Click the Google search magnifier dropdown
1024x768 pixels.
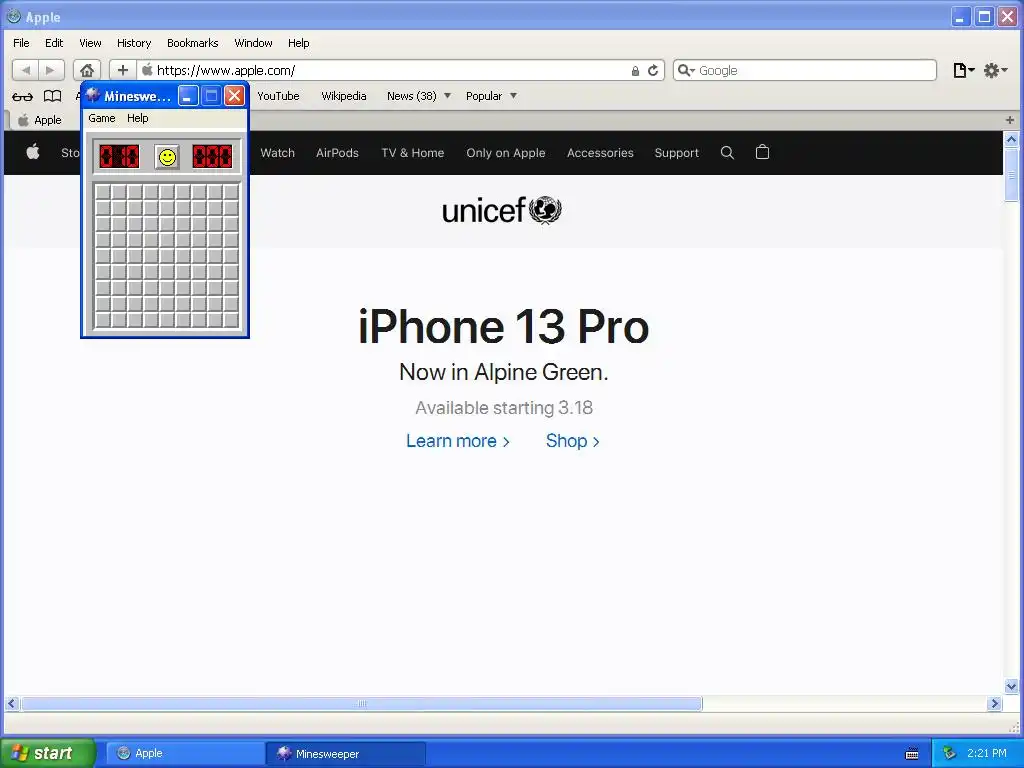(685, 70)
